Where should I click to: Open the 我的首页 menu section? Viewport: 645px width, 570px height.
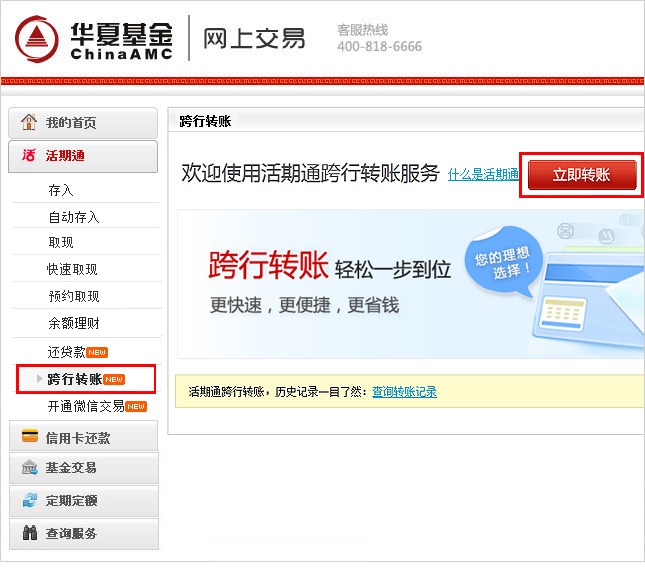tap(83, 123)
